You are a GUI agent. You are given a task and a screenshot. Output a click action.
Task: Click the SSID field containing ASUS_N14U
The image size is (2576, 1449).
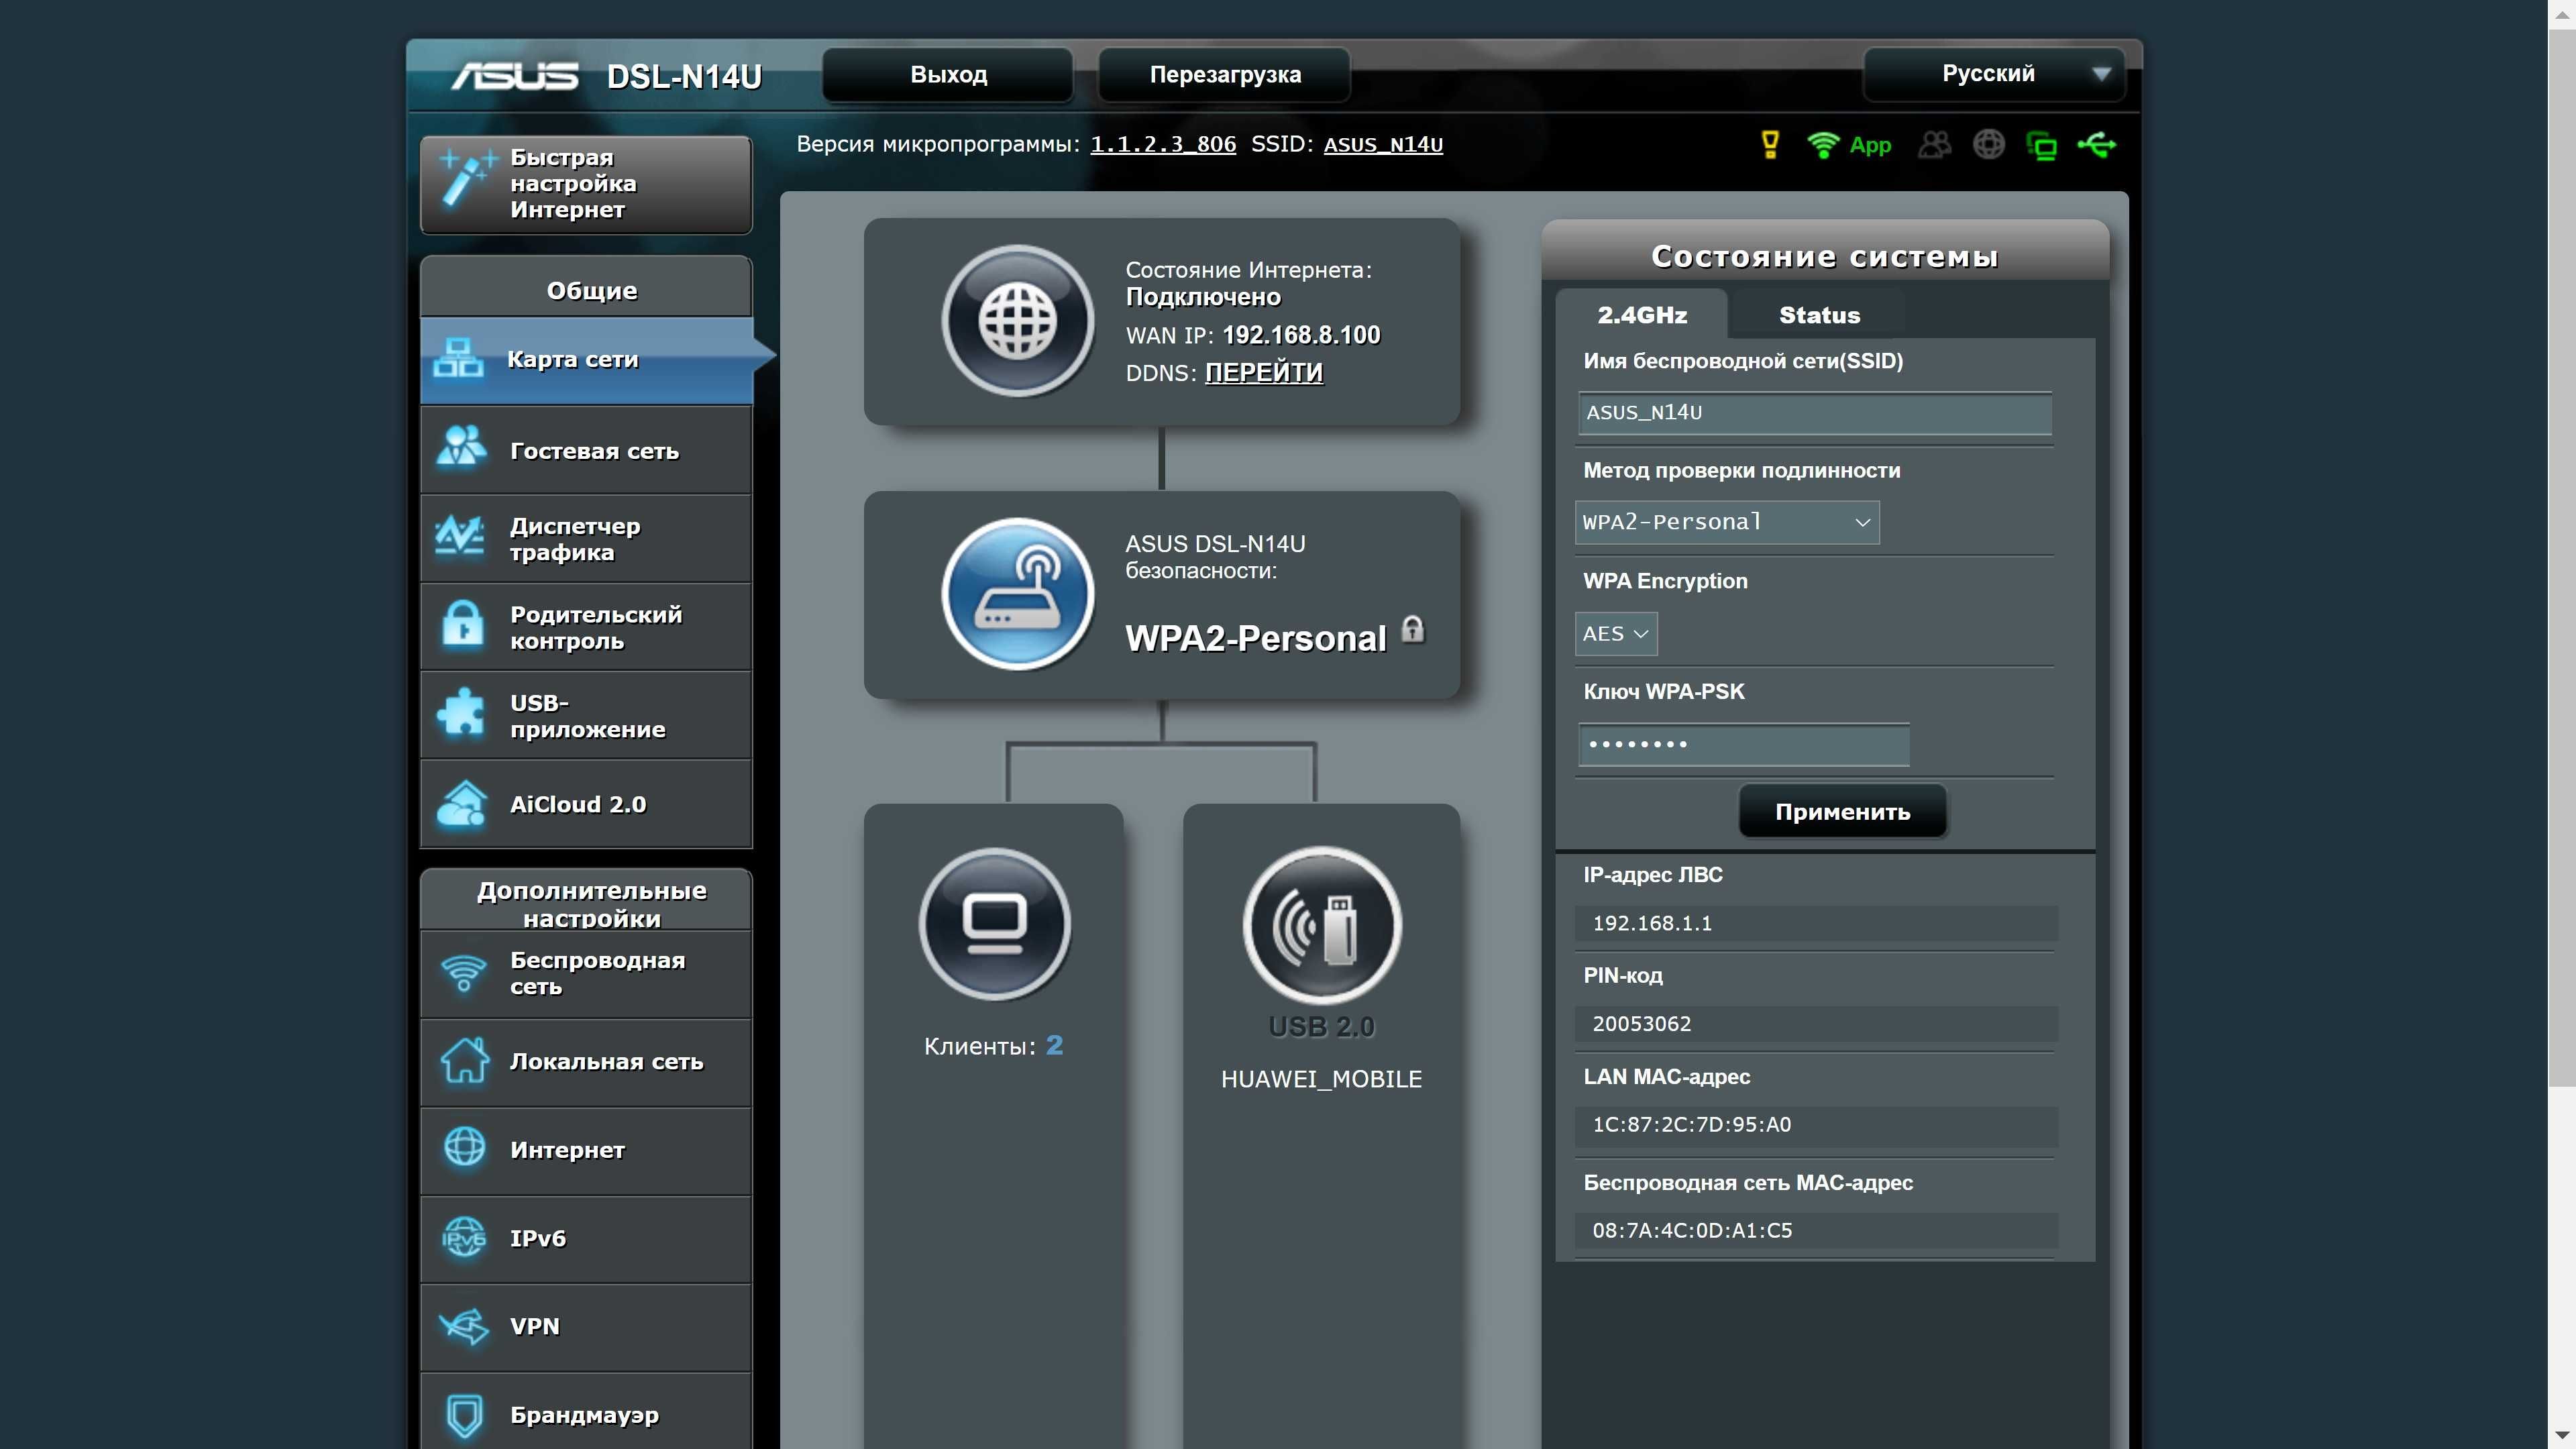(1814, 413)
